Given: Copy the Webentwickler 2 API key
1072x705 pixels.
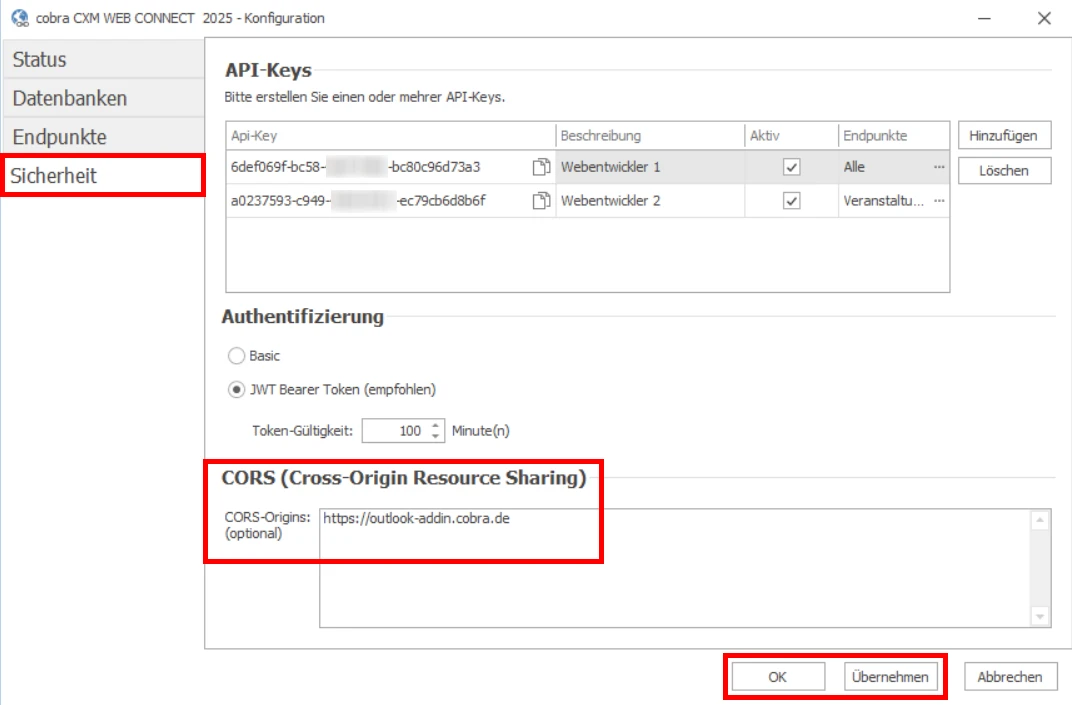Looking at the screenshot, I should (x=541, y=200).
